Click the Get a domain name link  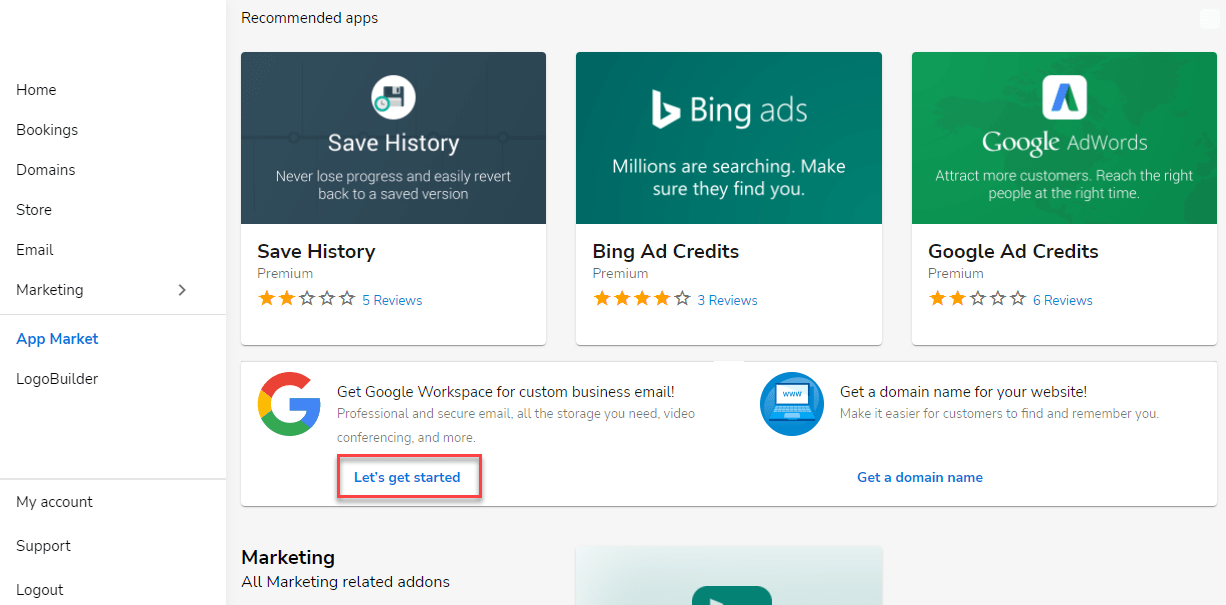coord(920,477)
